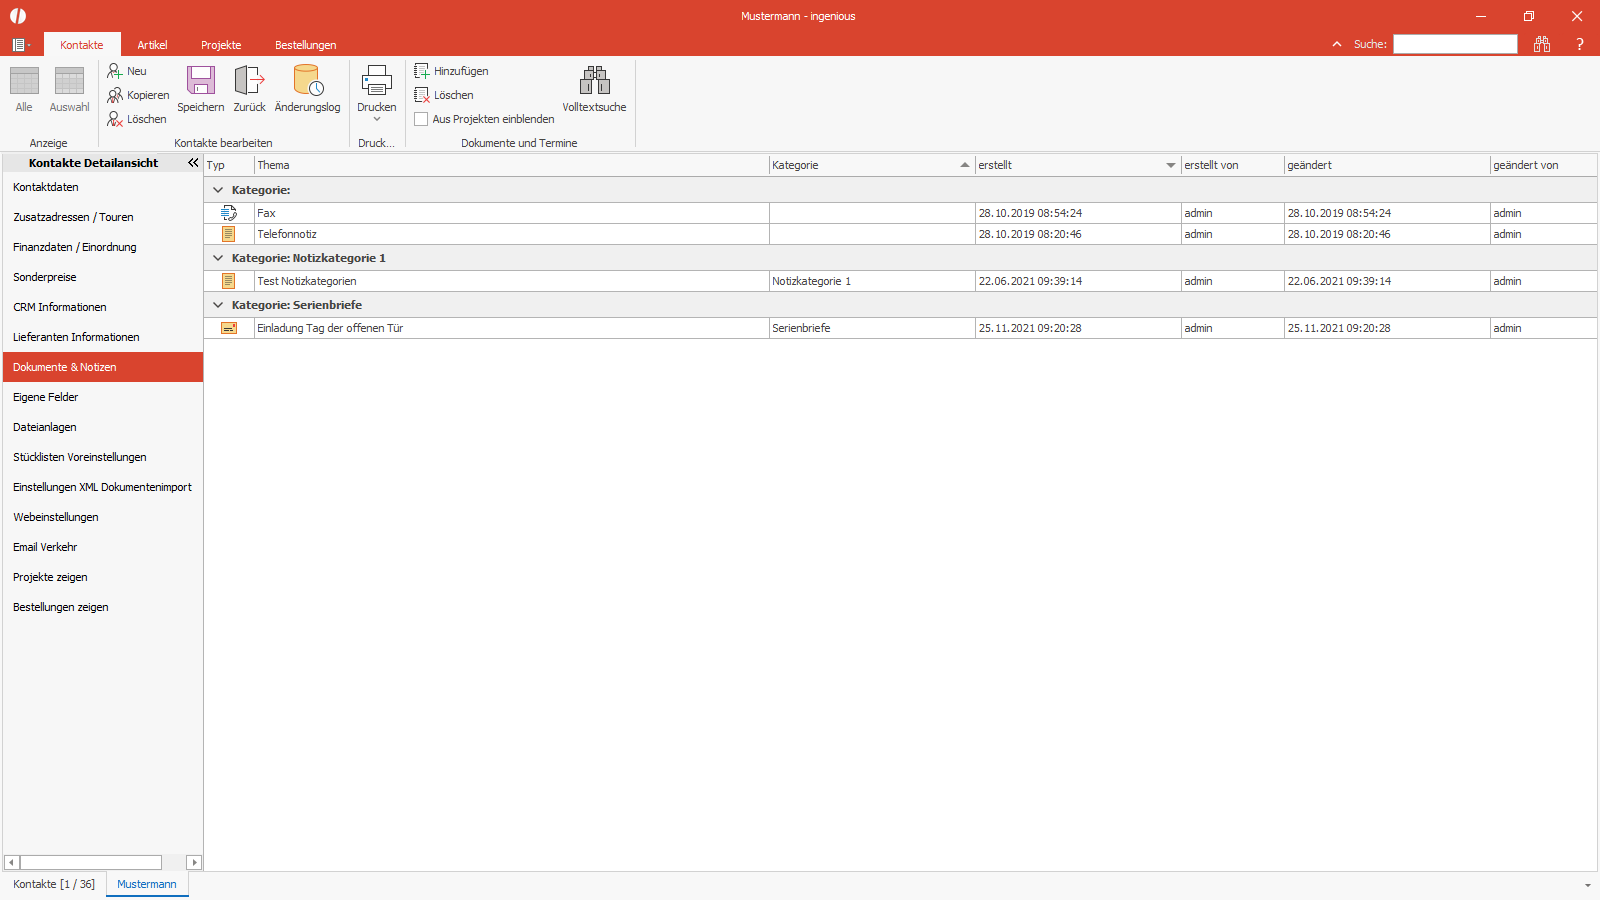Click the Drucken printer icon
This screenshot has width=1600, height=900.
(377, 81)
